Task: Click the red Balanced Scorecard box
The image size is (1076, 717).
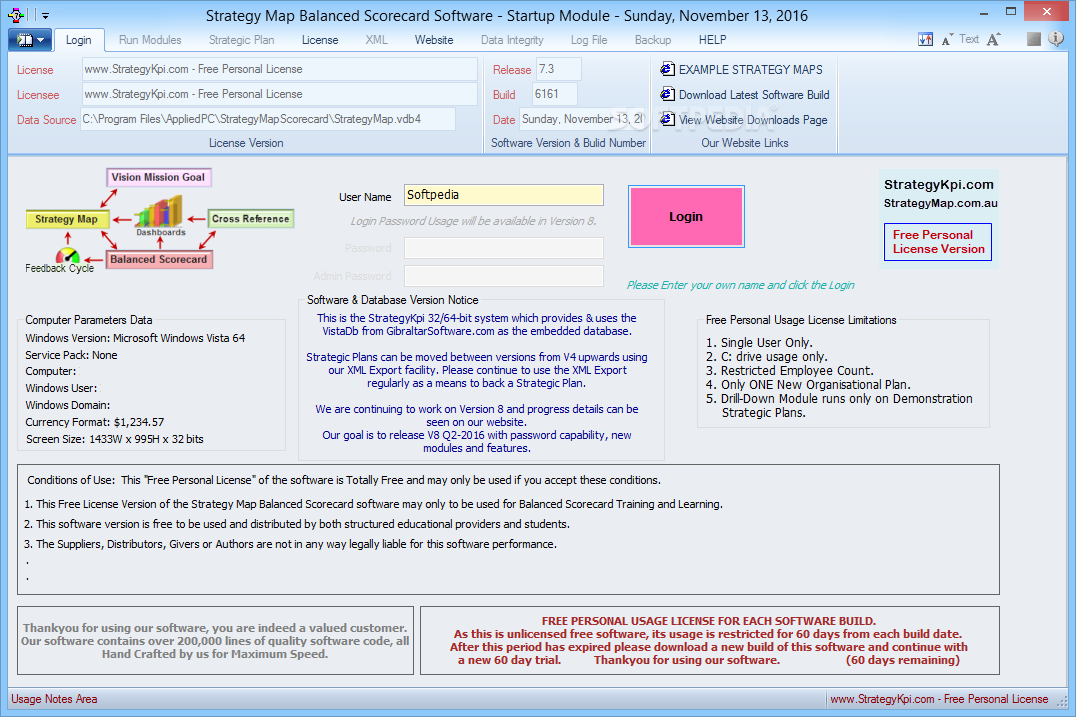Action: pyautogui.click(x=159, y=259)
